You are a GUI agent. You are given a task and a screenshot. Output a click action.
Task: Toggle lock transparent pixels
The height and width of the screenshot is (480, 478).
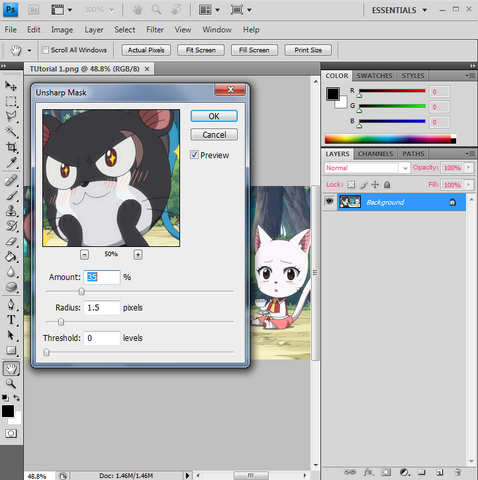click(351, 184)
